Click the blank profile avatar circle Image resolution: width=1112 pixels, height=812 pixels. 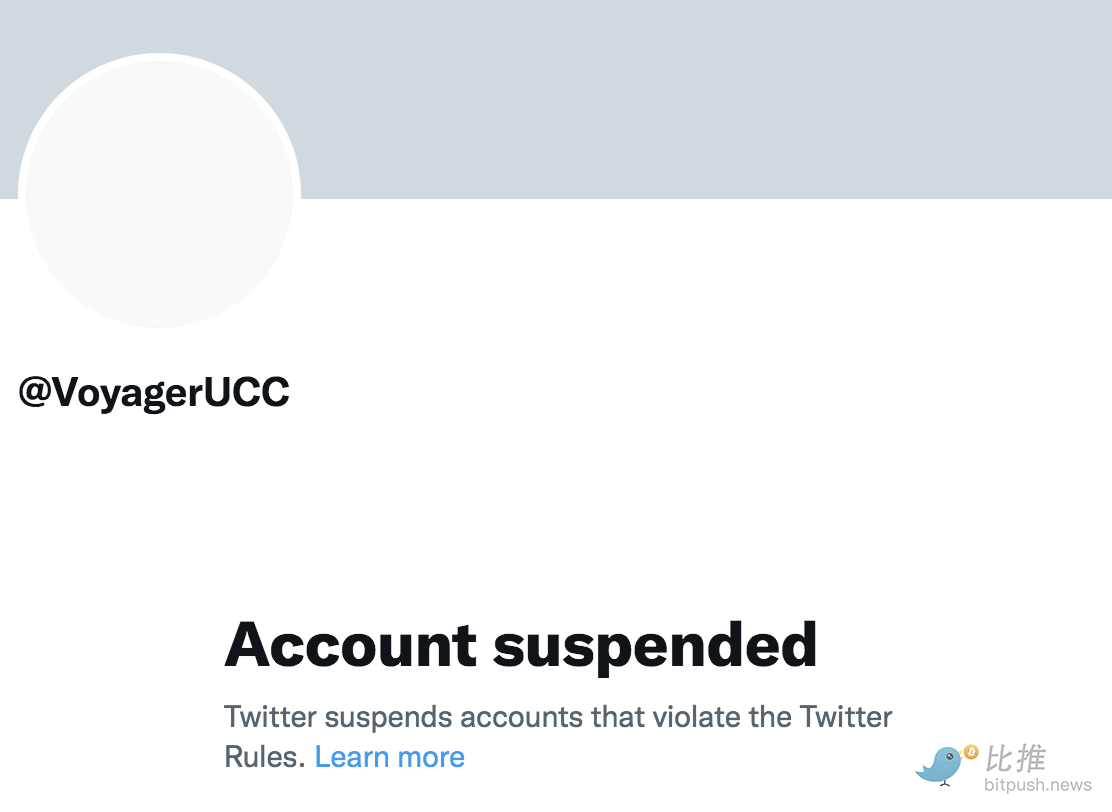(159, 192)
